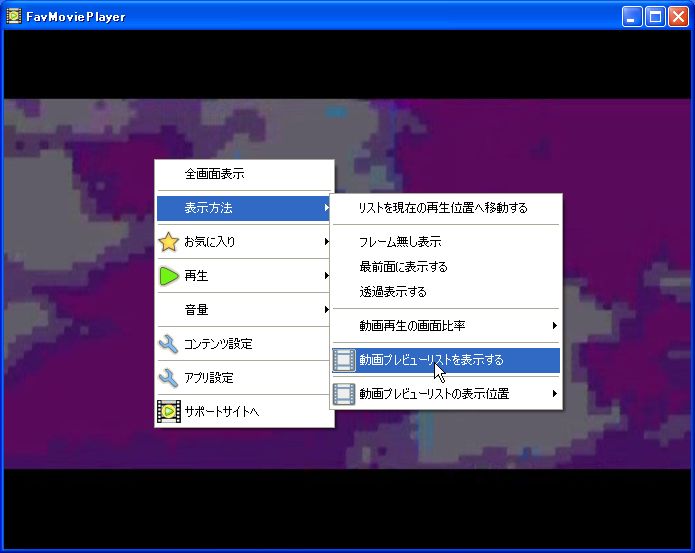695x553 pixels.
Task: Open 動画プレビューリストの表示位置 submenu
Action: [x=446, y=394]
